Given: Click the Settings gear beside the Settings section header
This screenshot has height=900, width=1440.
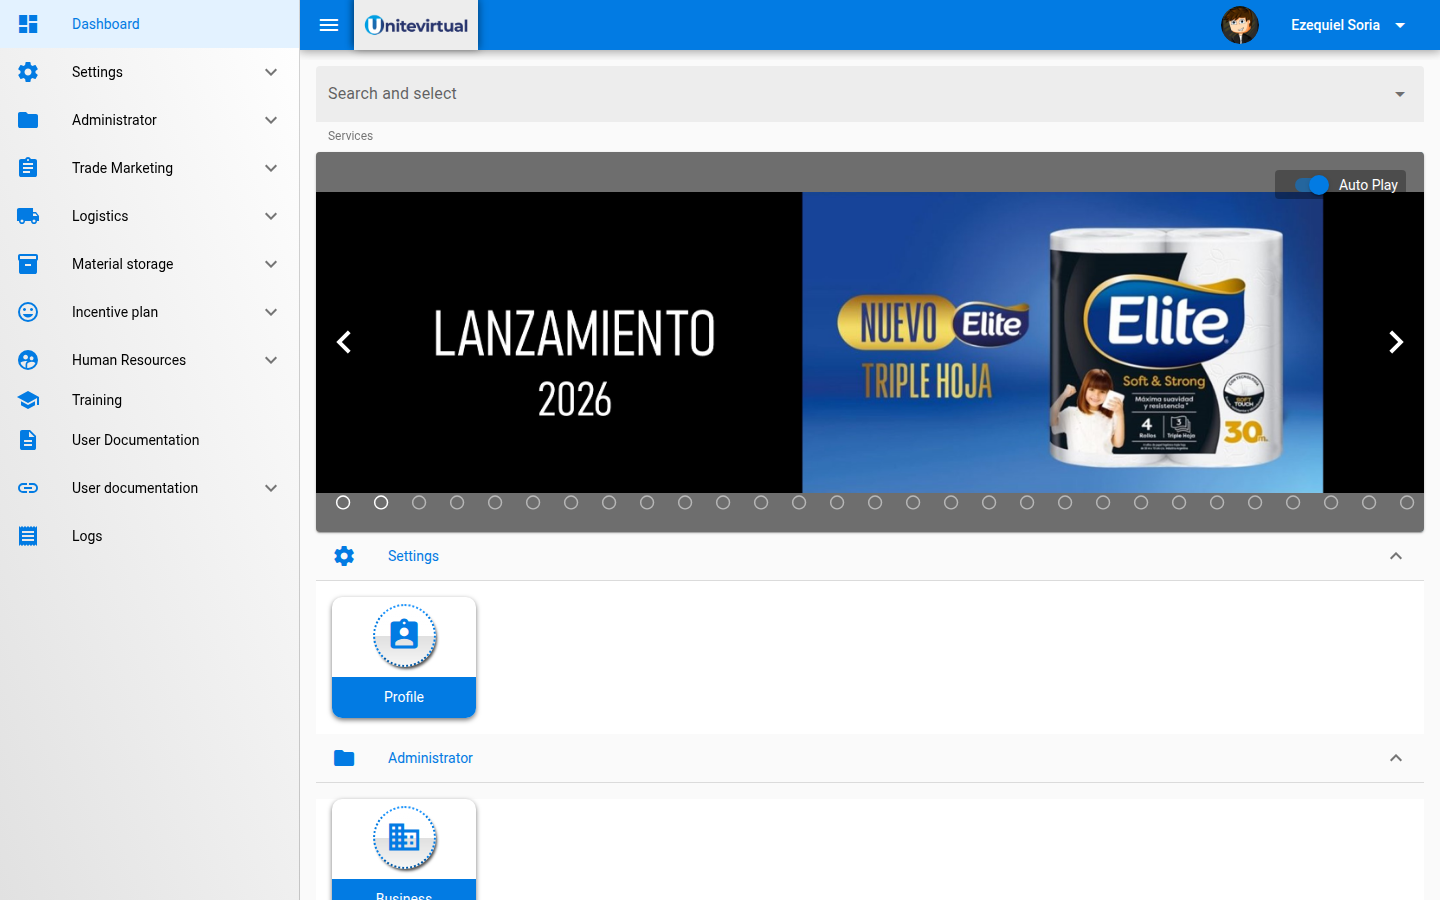Looking at the screenshot, I should point(344,556).
